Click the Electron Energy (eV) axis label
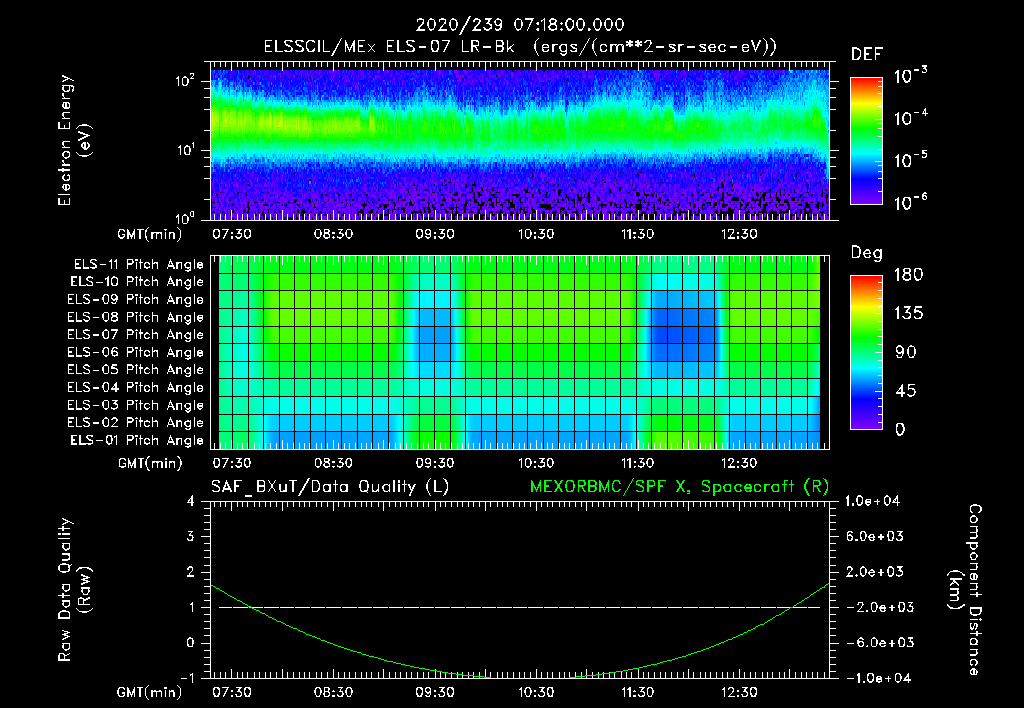Viewport: 1024px width, 708px height. [x=74, y=140]
